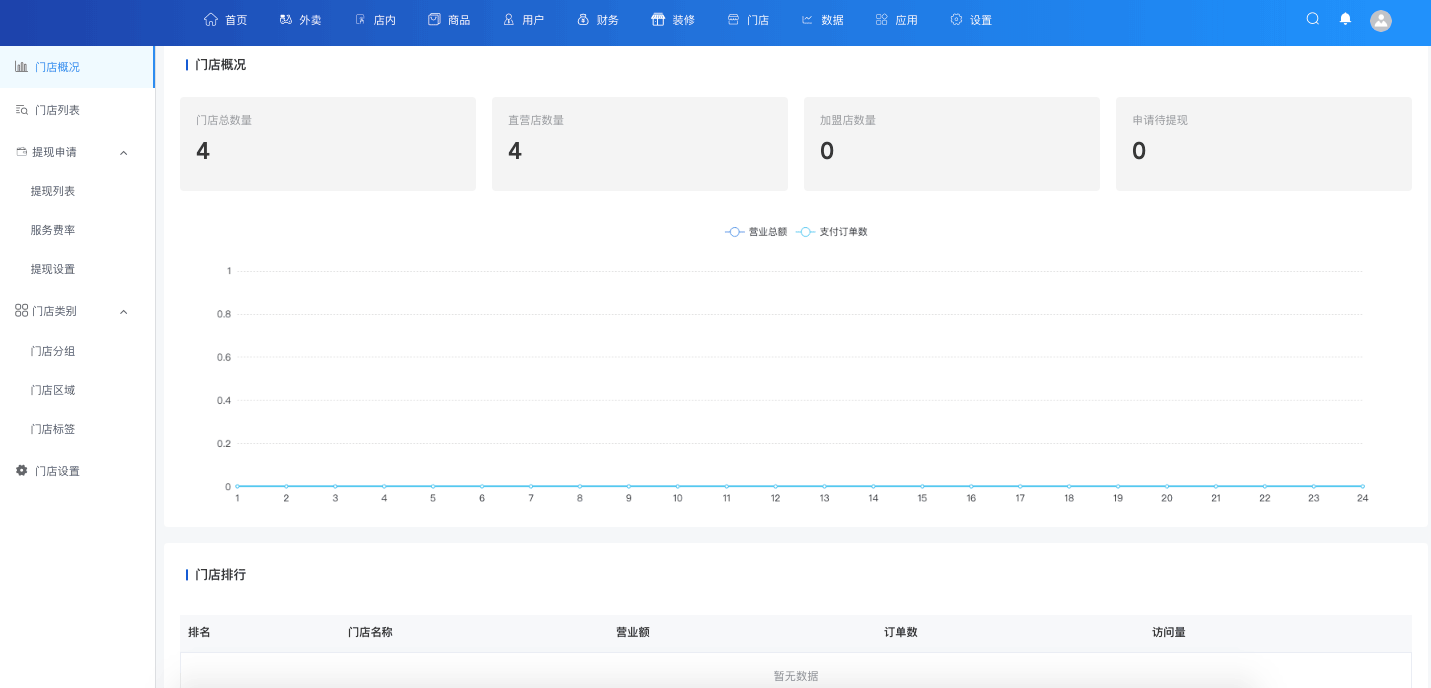Click the search magnifier icon in header

point(1313,19)
